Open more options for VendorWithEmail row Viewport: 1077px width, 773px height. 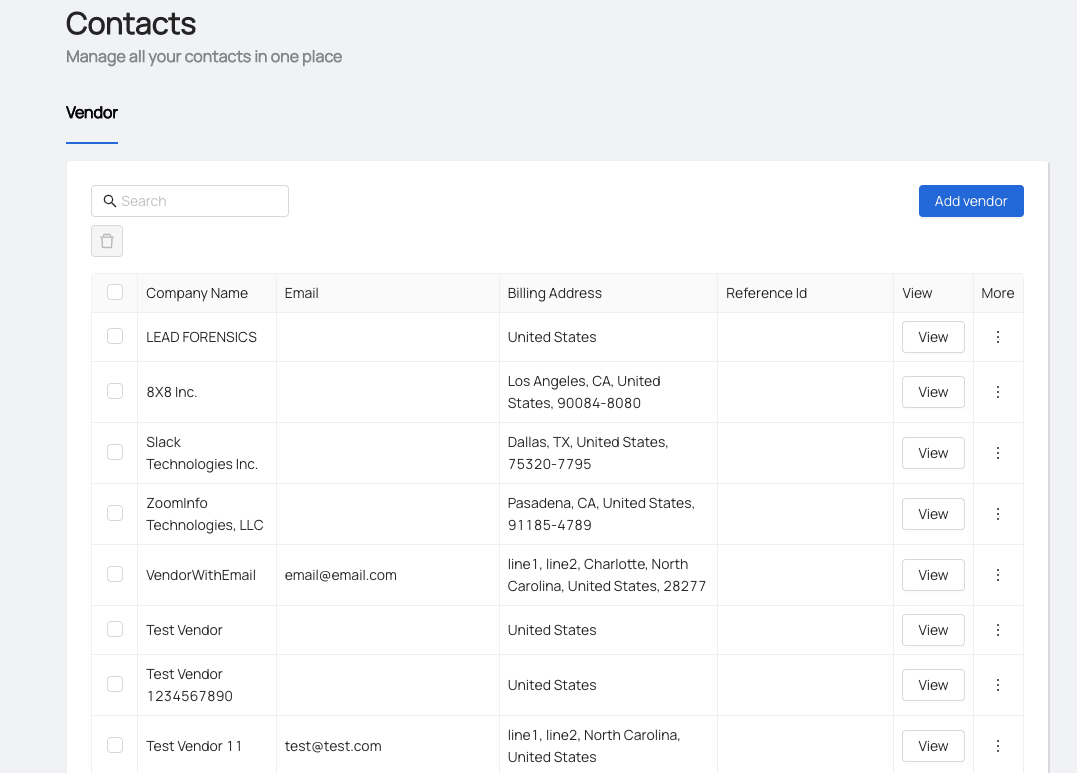pos(997,575)
